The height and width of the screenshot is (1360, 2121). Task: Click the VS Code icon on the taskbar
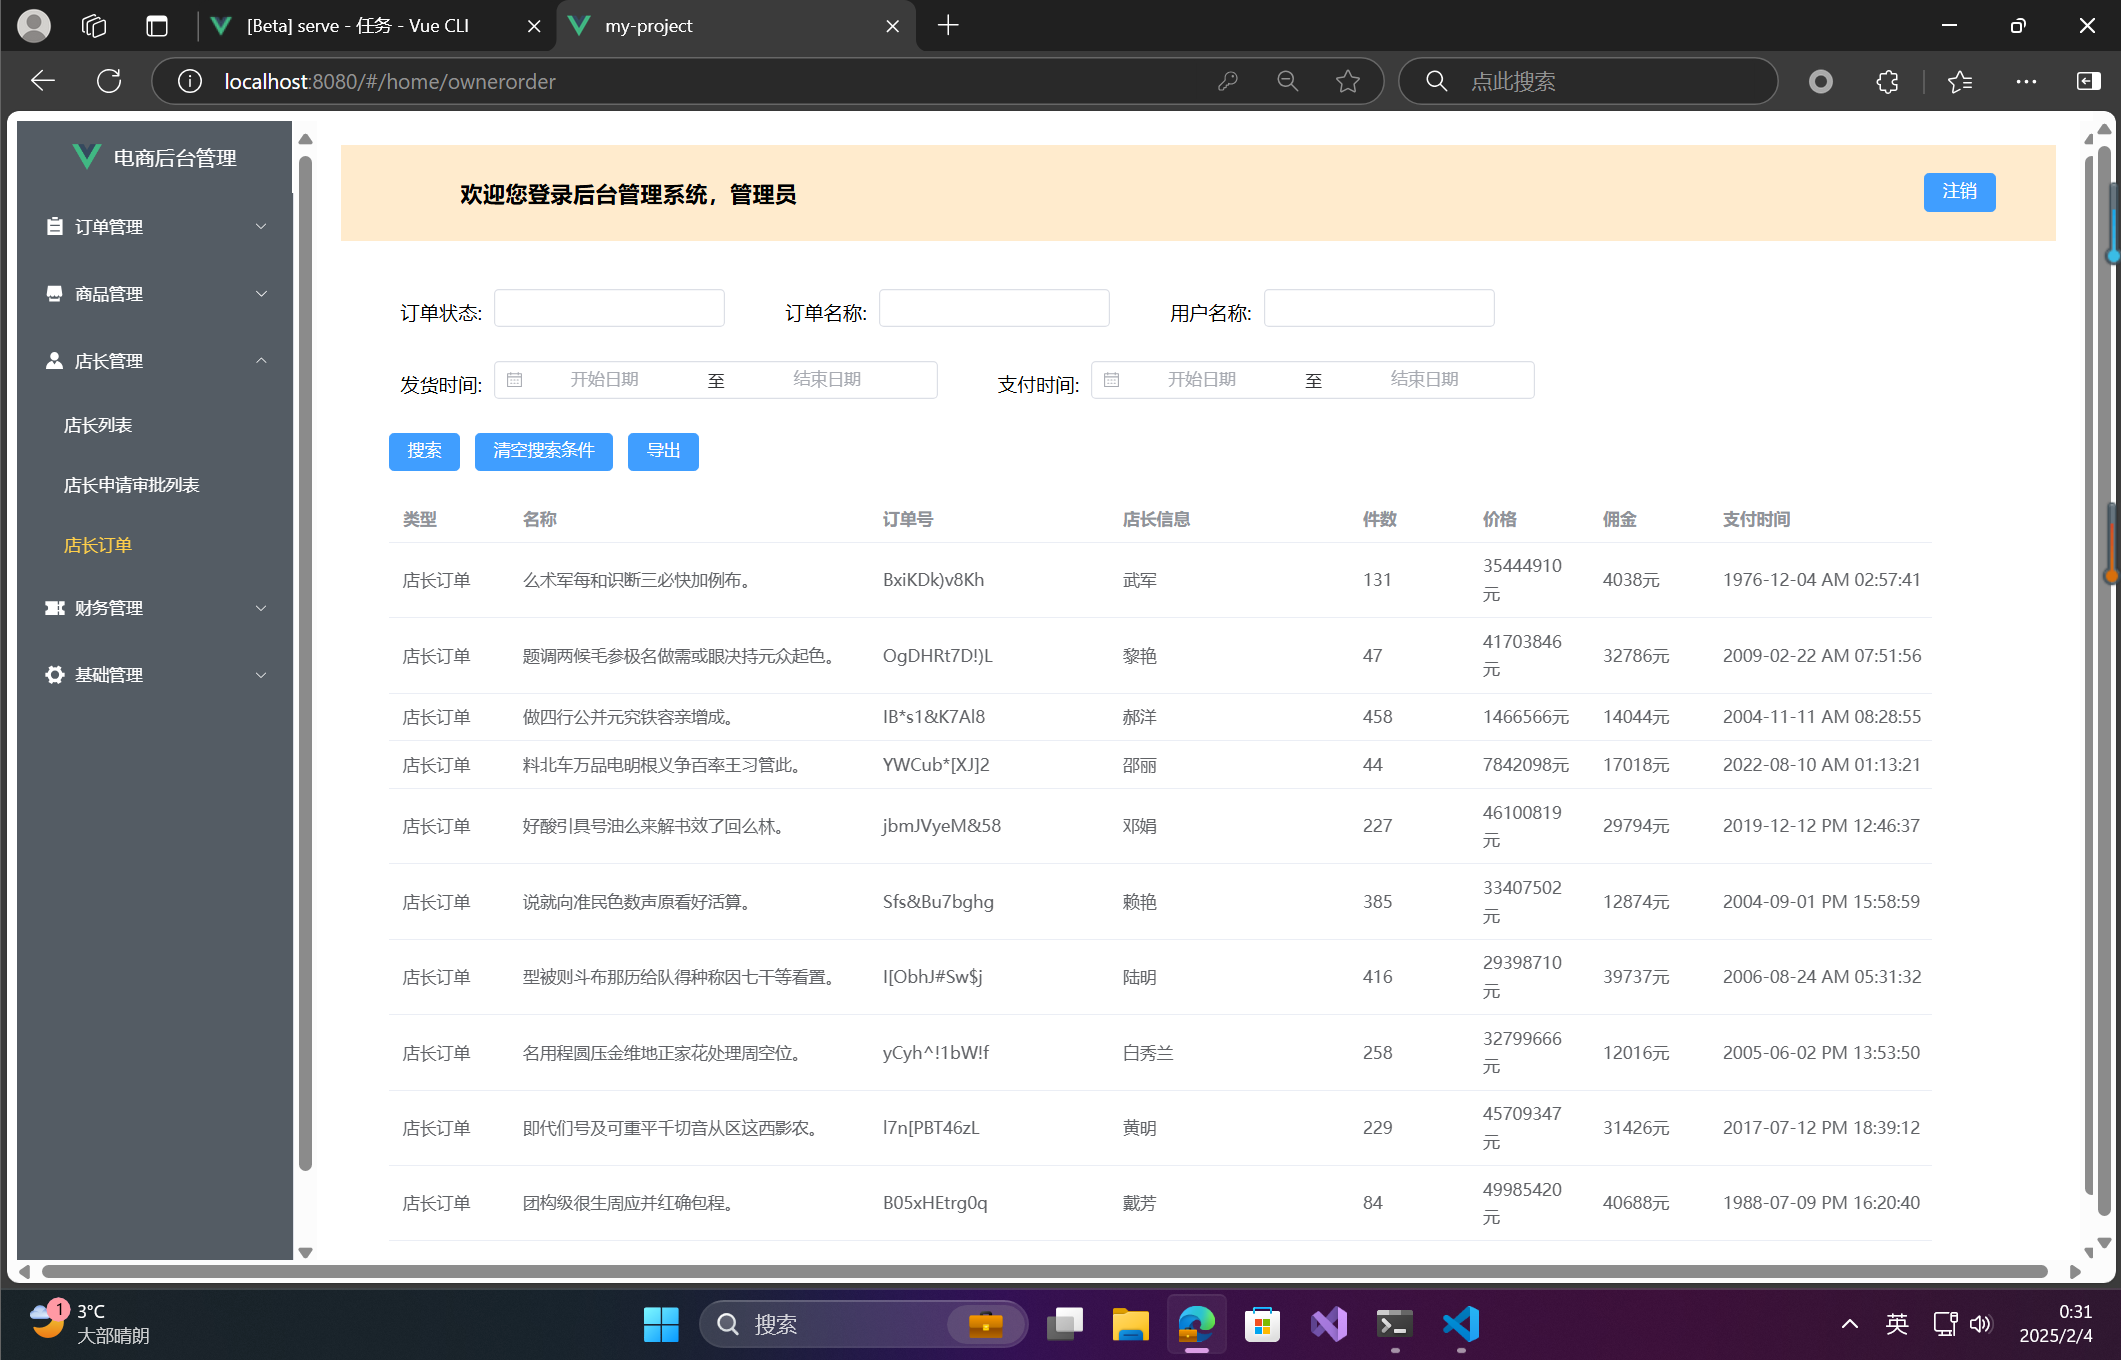[x=1461, y=1324]
